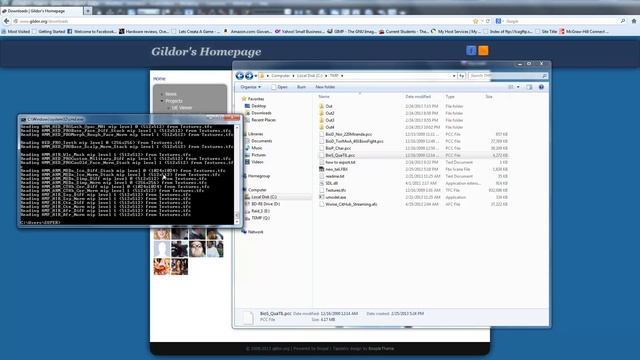Open Favorites in Explorer sidebar
This screenshot has width=640, height=360.
coord(256,99)
